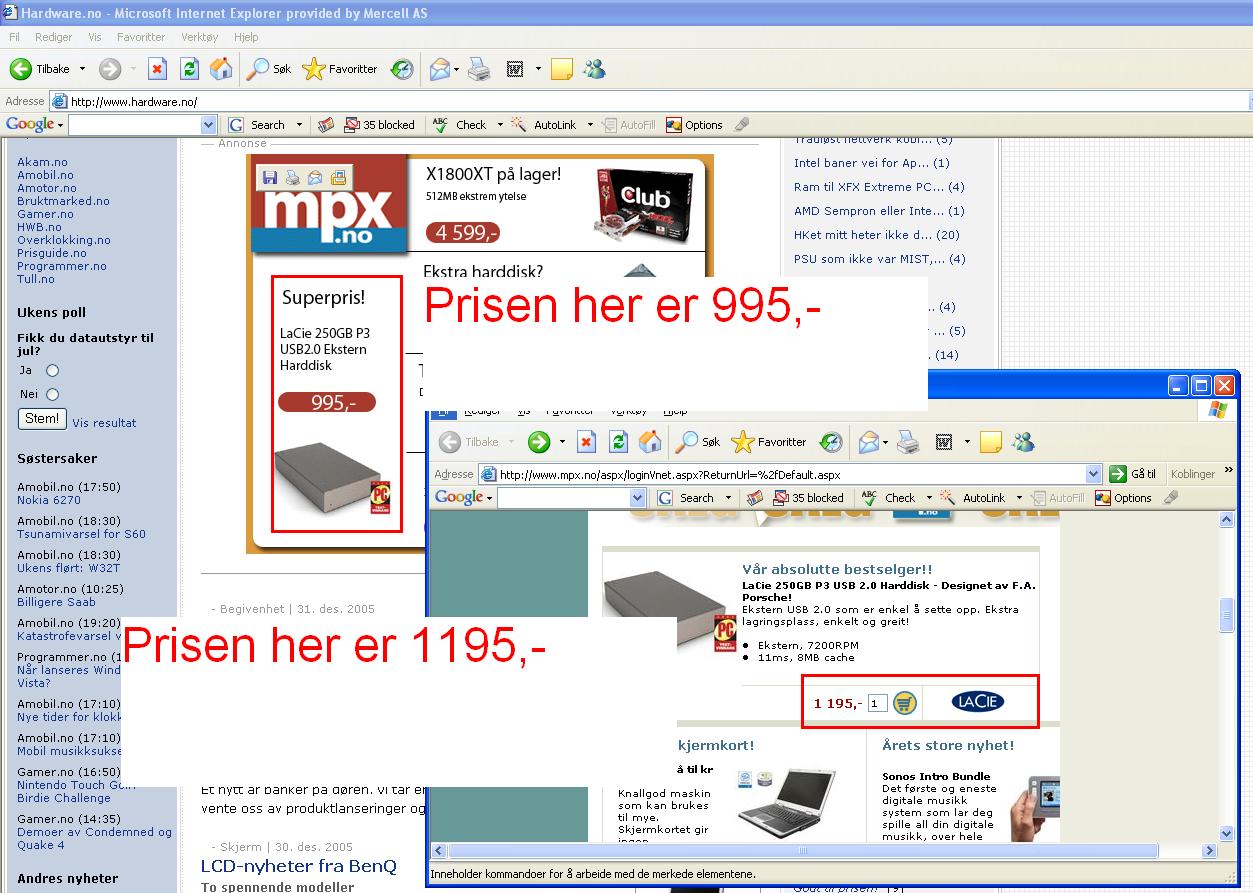Open Fil menu in main window

click(x=15, y=37)
